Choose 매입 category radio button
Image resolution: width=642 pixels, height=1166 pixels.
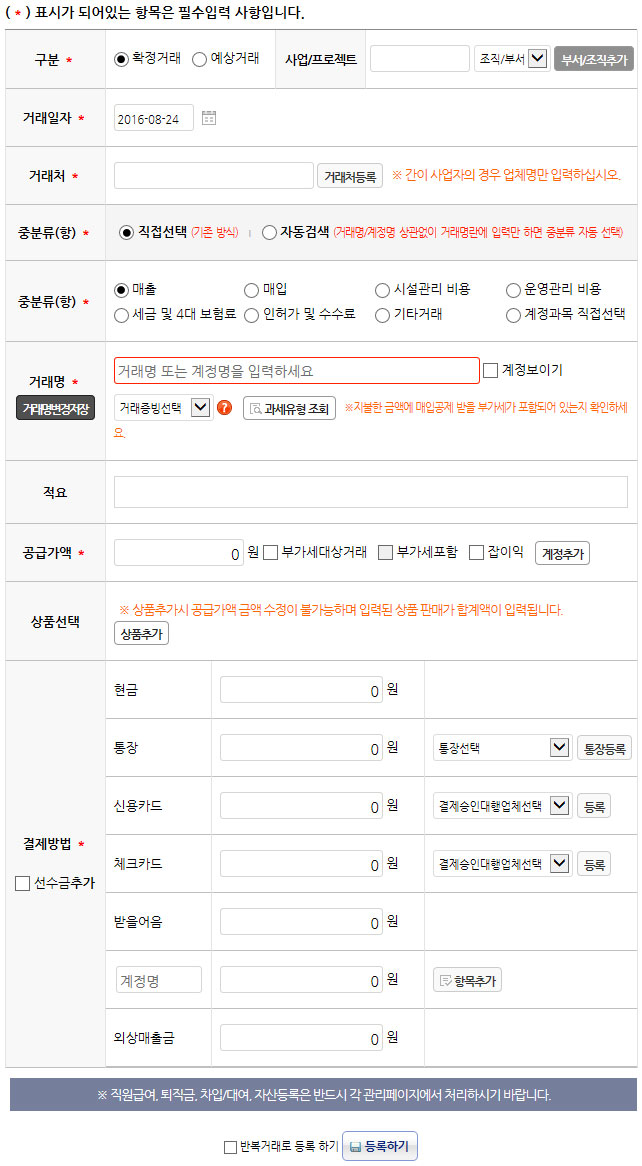[251, 290]
